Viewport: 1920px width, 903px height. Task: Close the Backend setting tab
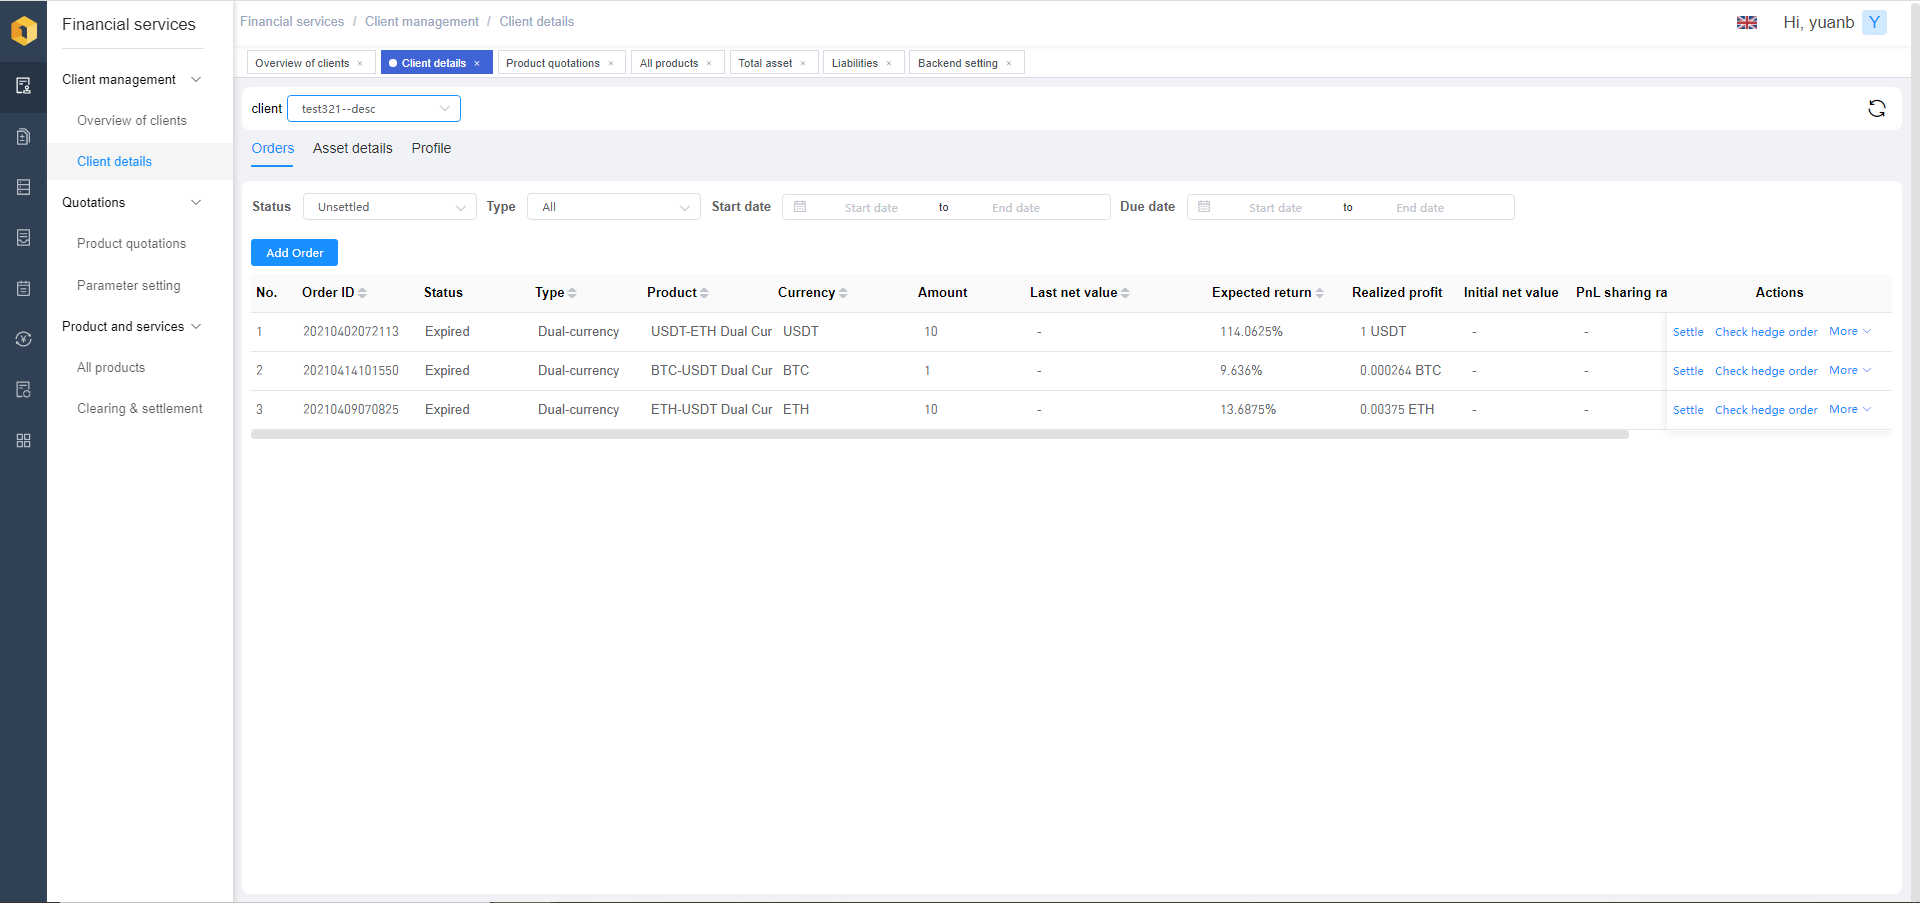(1009, 63)
